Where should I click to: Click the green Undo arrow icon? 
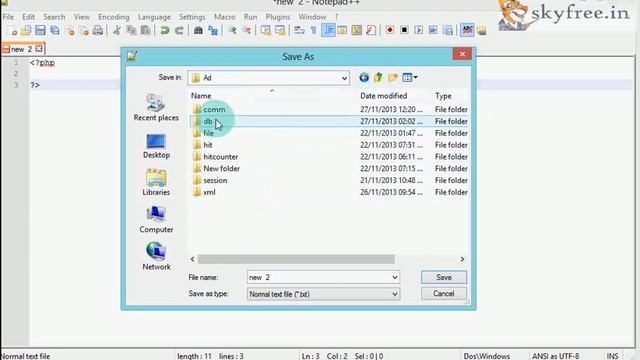coord(165,31)
